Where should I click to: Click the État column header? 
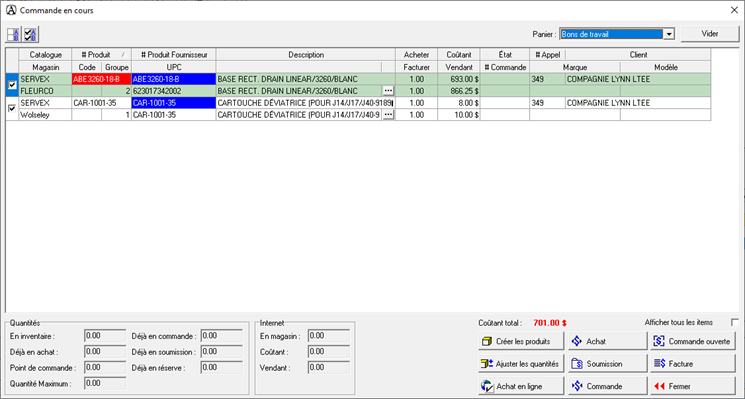click(505, 55)
